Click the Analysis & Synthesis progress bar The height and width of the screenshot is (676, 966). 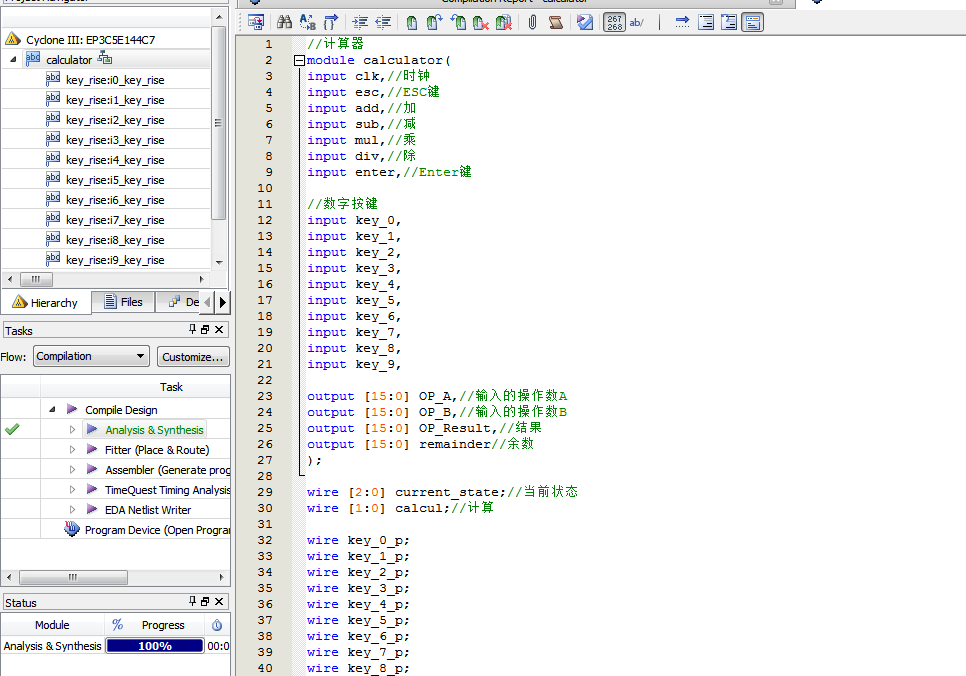coord(154,646)
